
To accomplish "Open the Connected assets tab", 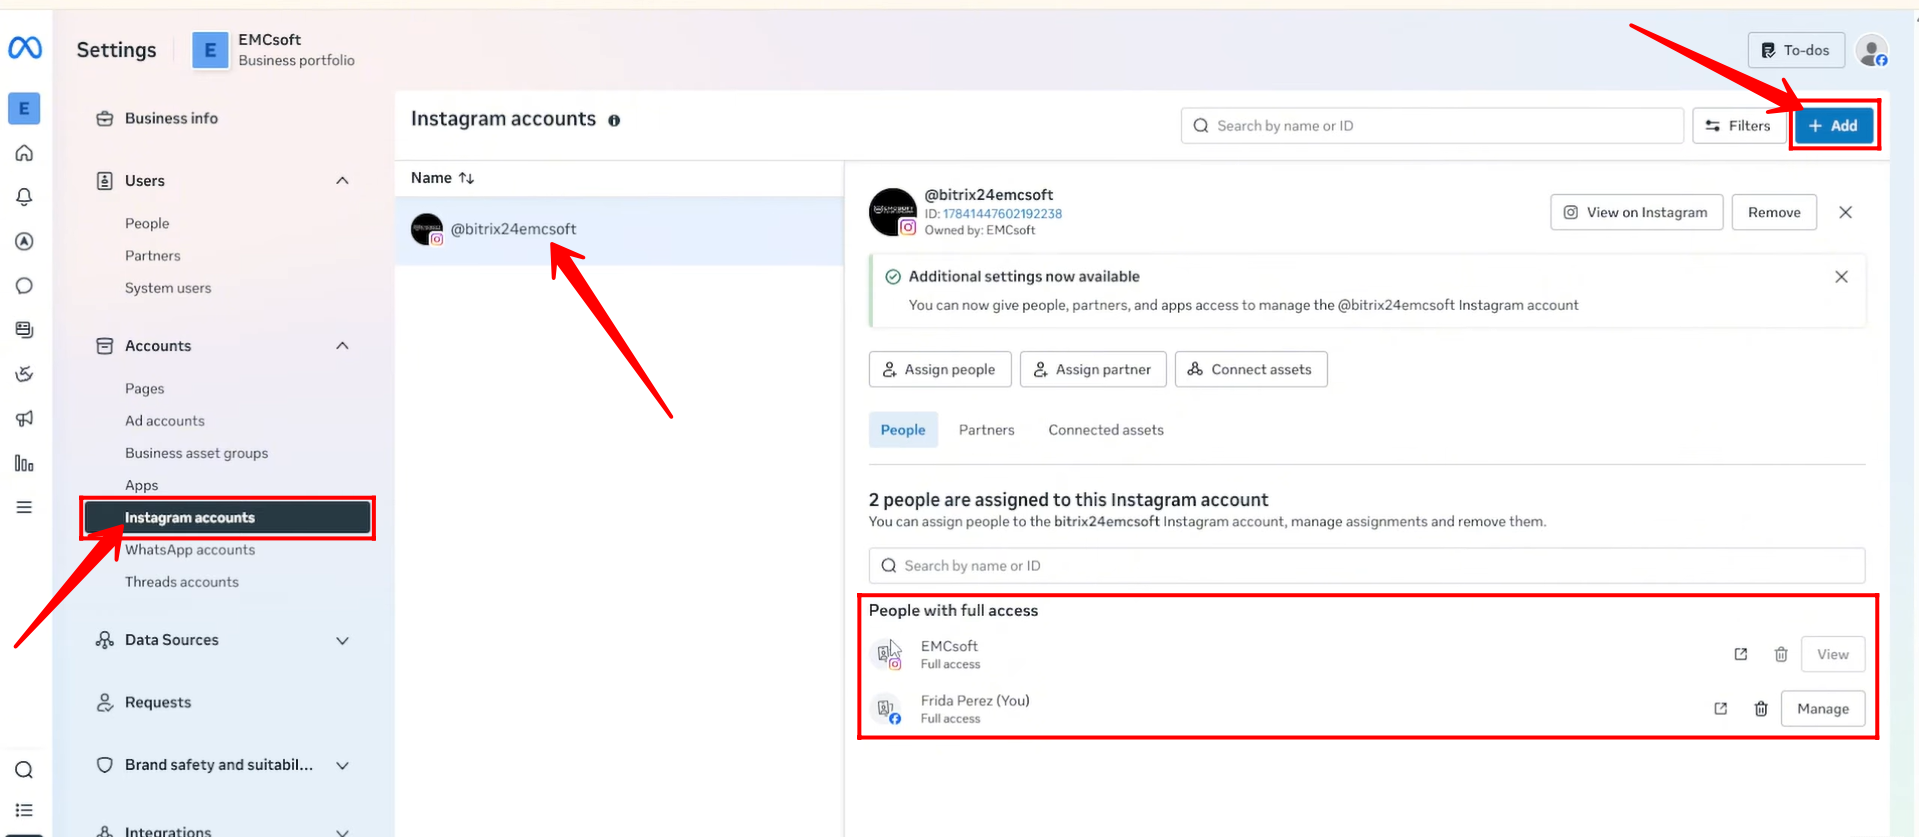I will click(x=1105, y=430).
